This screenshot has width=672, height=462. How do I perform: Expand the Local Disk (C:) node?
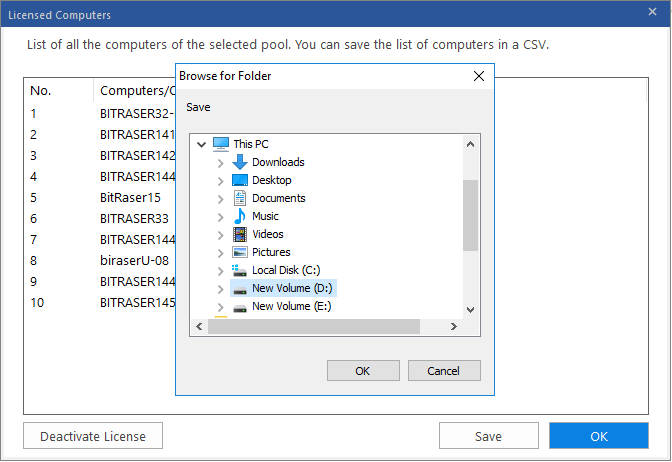click(x=220, y=271)
